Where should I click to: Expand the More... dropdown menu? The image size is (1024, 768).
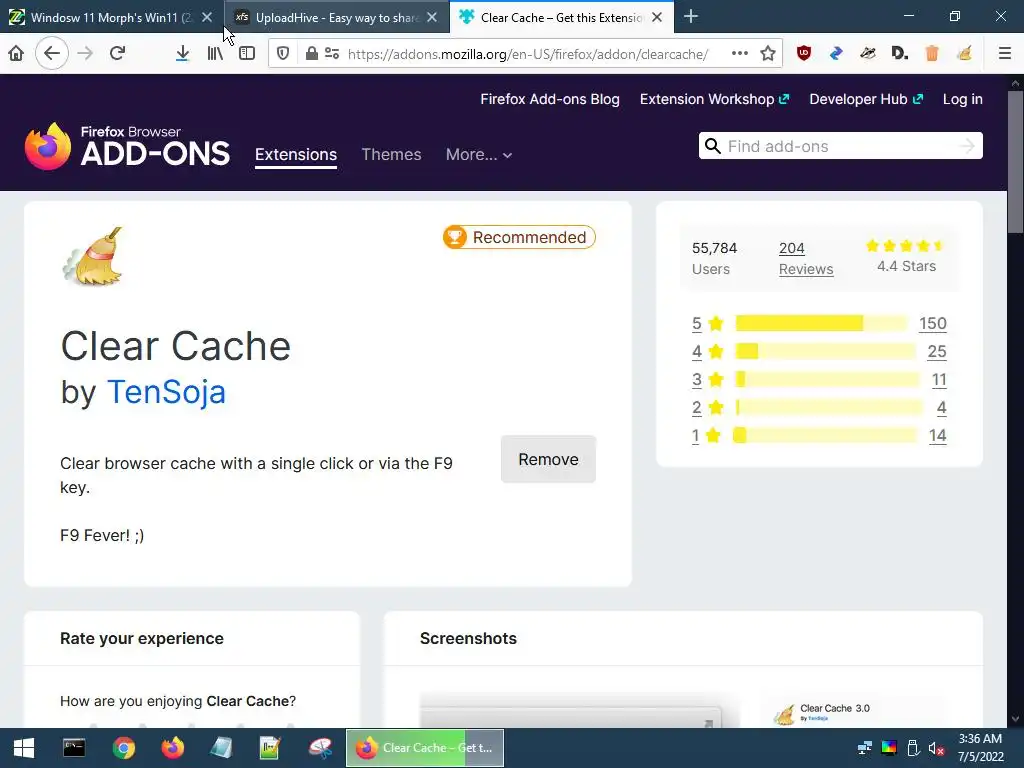(x=479, y=155)
